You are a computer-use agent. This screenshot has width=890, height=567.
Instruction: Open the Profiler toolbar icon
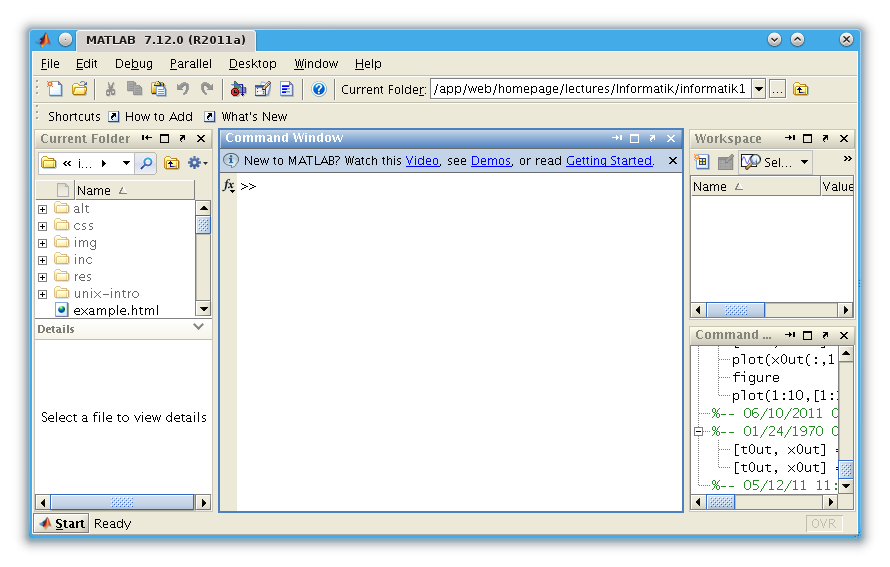(x=287, y=89)
